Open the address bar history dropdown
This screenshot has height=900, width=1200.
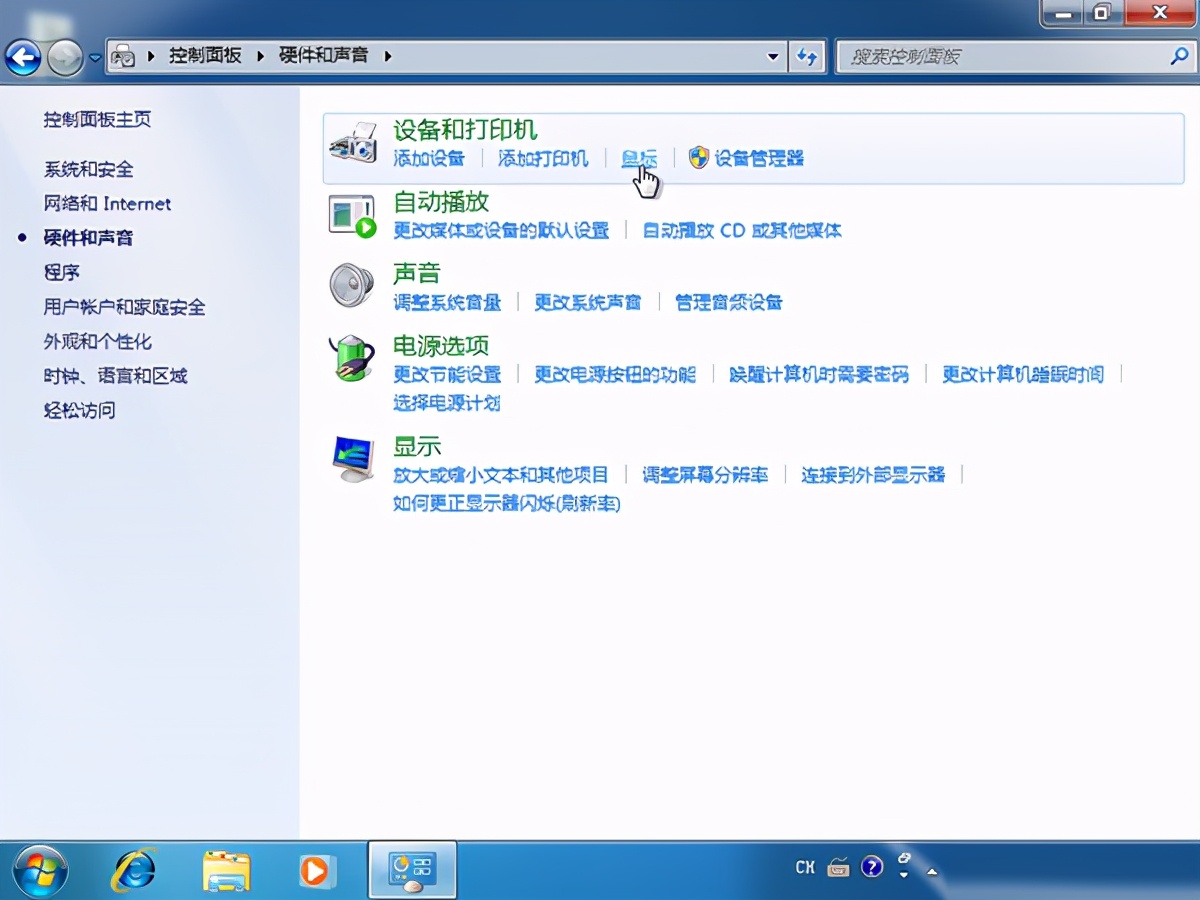point(774,57)
